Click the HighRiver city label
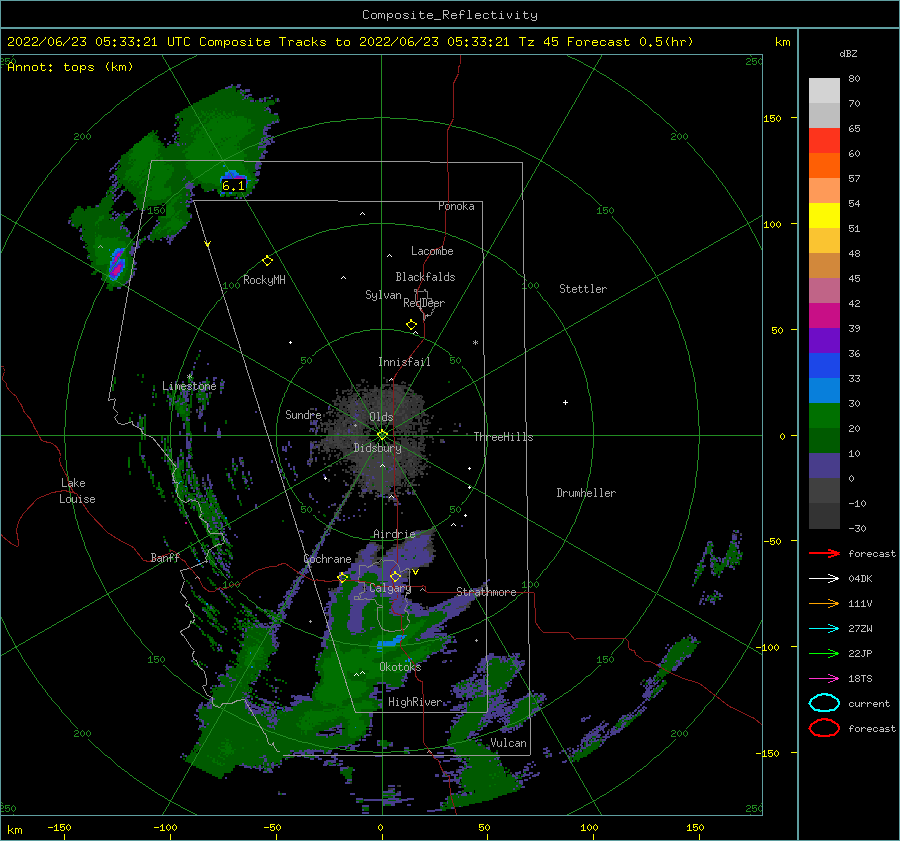This screenshot has width=900, height=841. (x=415, y=702)
